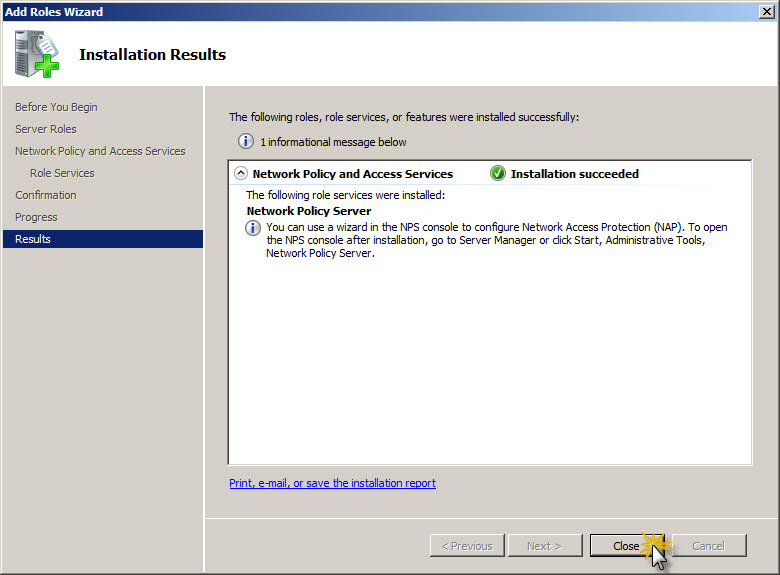Click the server Add Roles icon in header
Screen dimensions: 780x575
[x=37, y=54]
